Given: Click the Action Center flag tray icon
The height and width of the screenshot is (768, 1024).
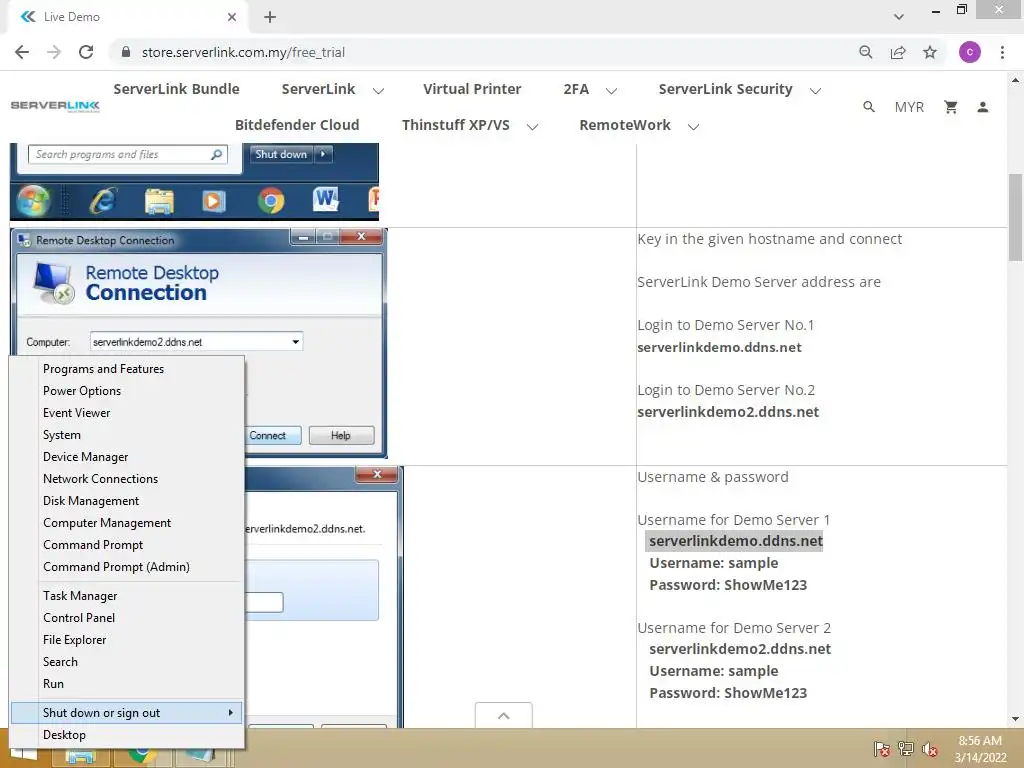Looking at the screenshot, I should tap(882, 749).
